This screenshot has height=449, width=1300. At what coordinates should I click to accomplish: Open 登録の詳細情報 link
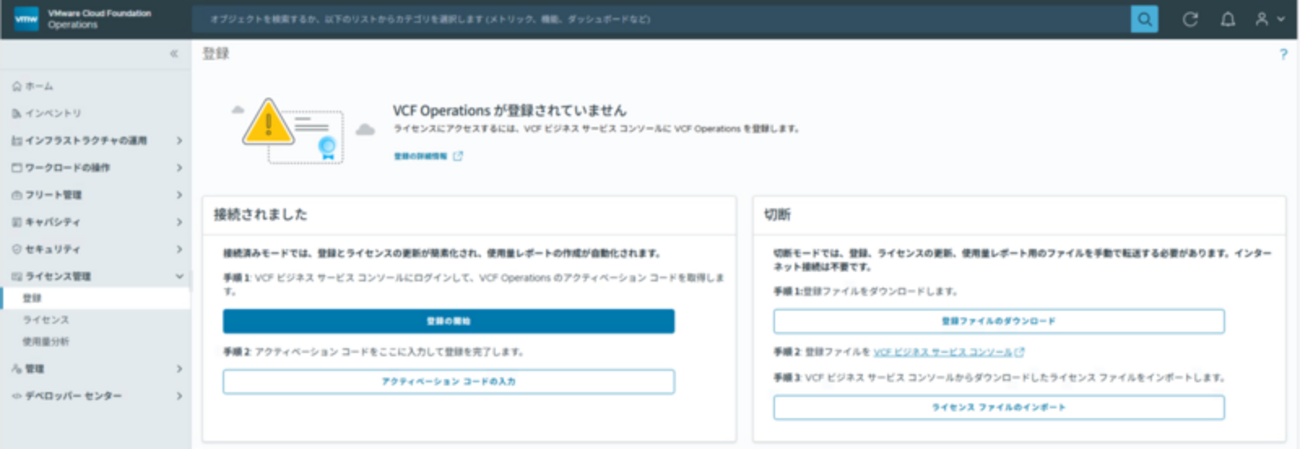422,156
